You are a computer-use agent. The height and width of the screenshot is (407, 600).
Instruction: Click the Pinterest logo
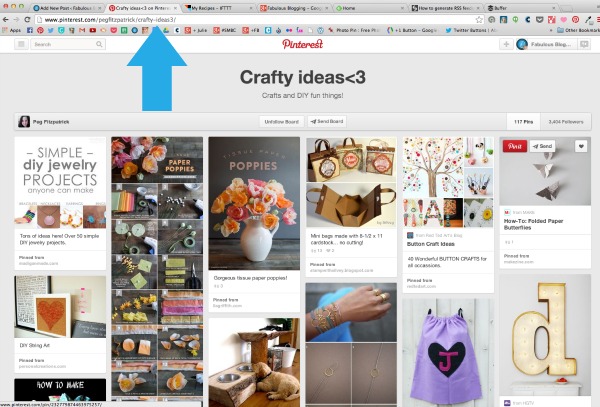pos(303,44)
